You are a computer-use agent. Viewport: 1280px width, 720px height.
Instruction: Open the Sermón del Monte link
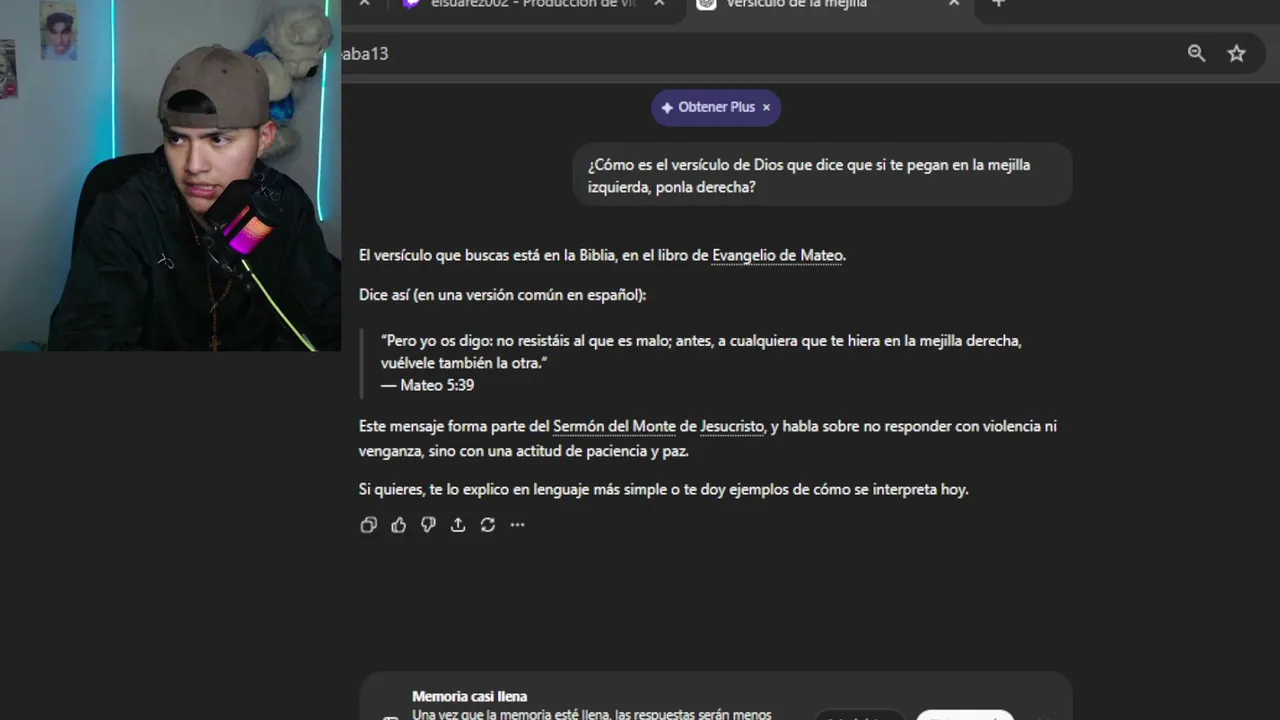(614, 427)
